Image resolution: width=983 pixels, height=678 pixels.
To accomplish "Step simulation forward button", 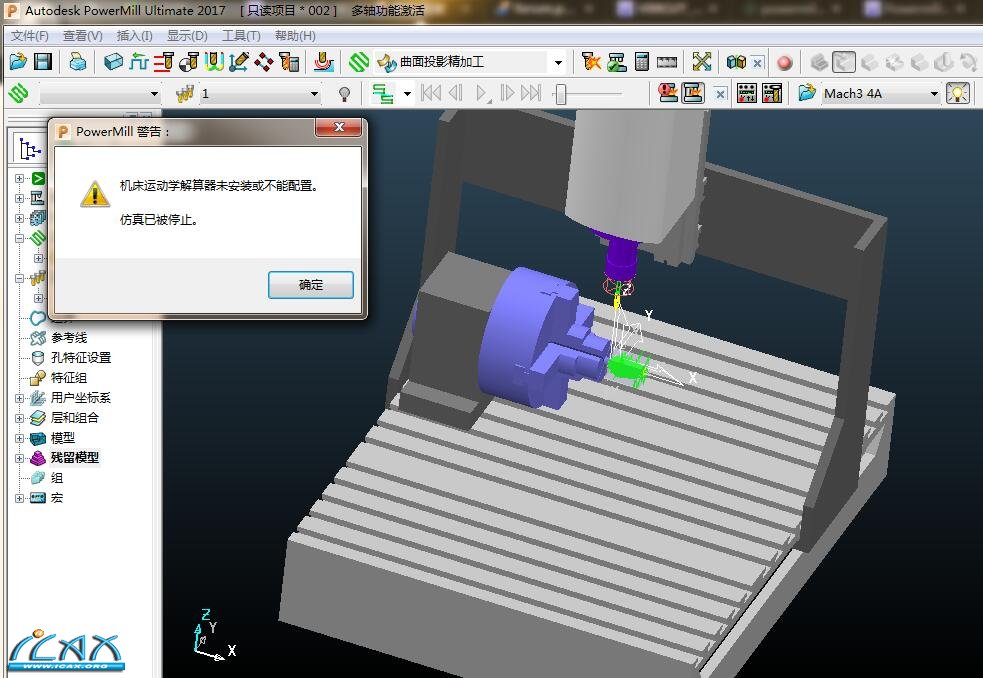I will tap(507, 93).
